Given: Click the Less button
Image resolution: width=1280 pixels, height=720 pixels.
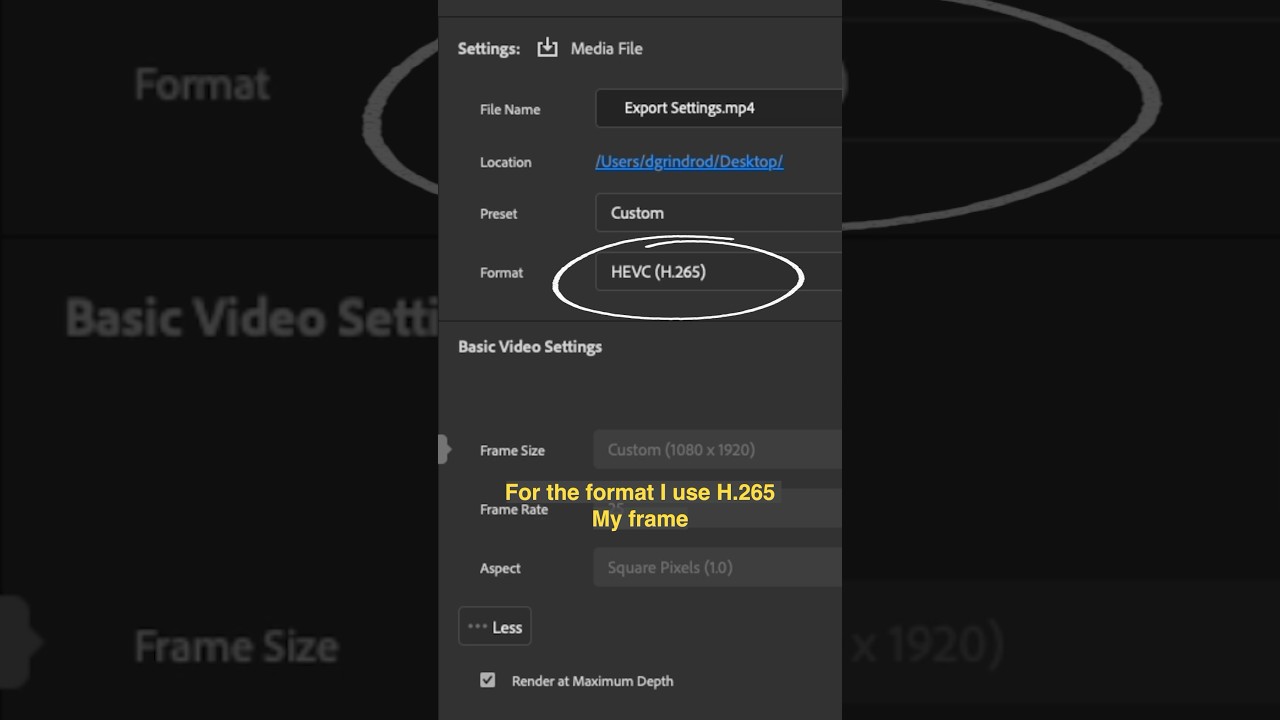Looking at the screenshot, I should (x=495, y=627).
